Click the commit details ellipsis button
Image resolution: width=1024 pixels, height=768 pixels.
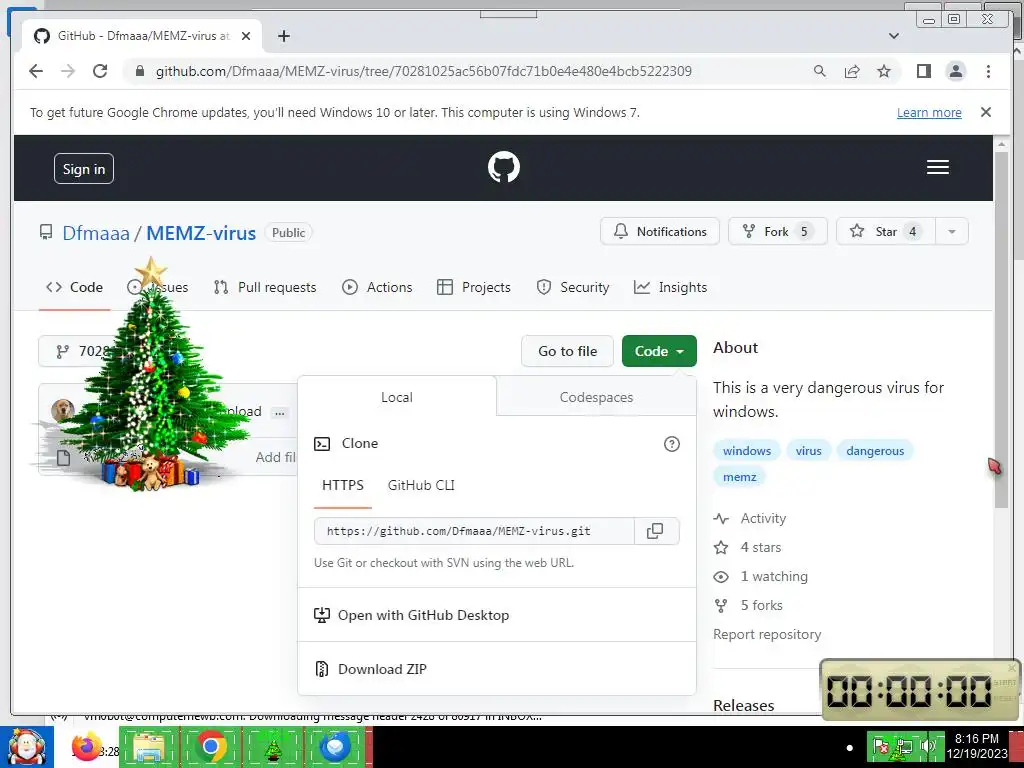[280, 413]
